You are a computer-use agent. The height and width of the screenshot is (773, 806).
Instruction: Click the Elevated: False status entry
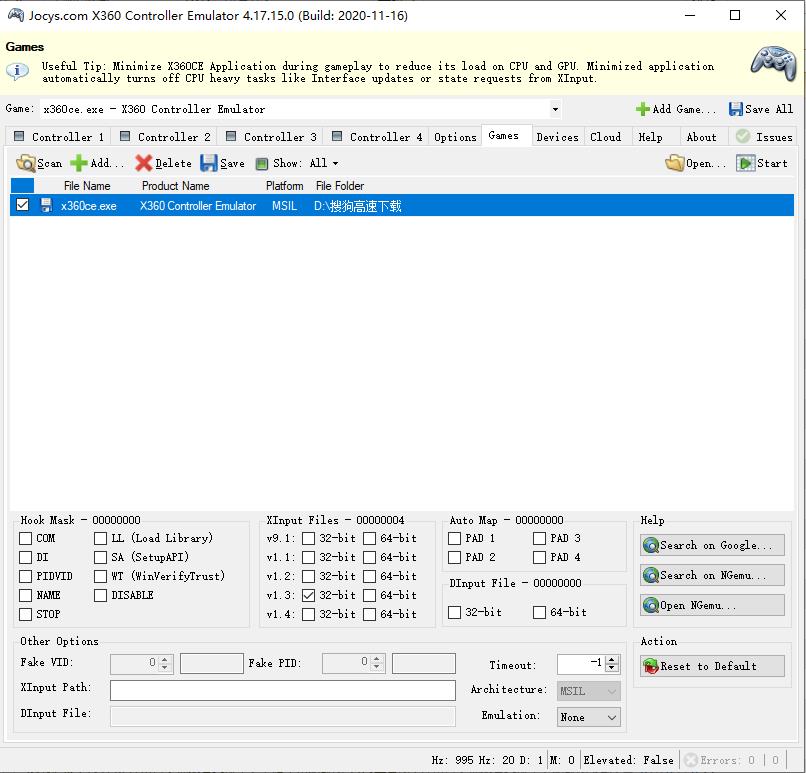pos(628,760)
